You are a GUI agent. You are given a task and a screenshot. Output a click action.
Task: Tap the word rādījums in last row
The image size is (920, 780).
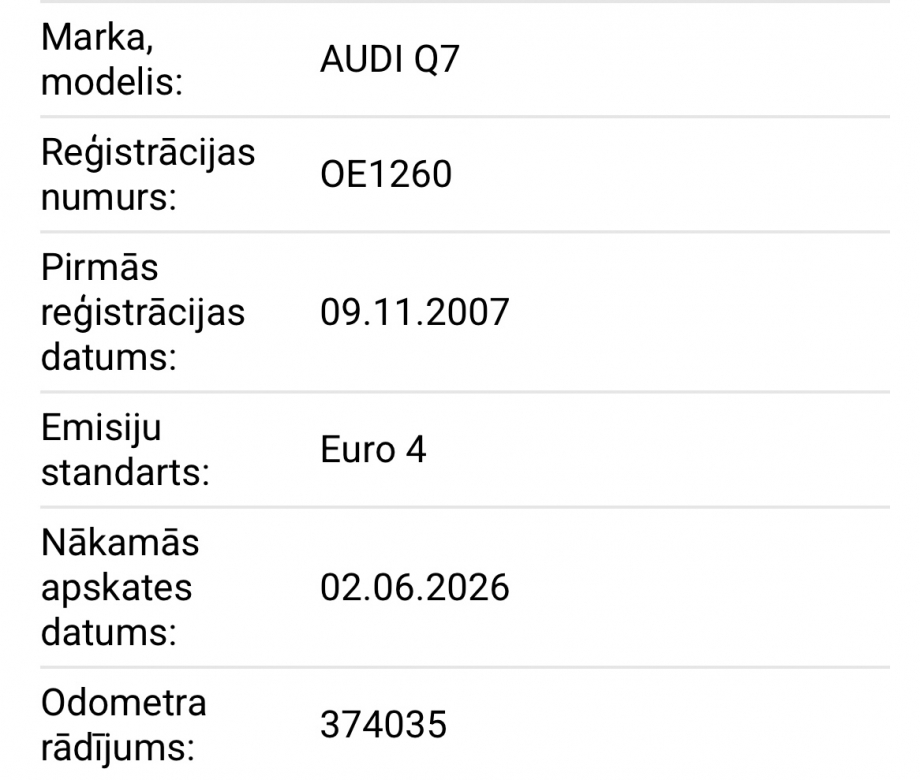coord(117,748)
